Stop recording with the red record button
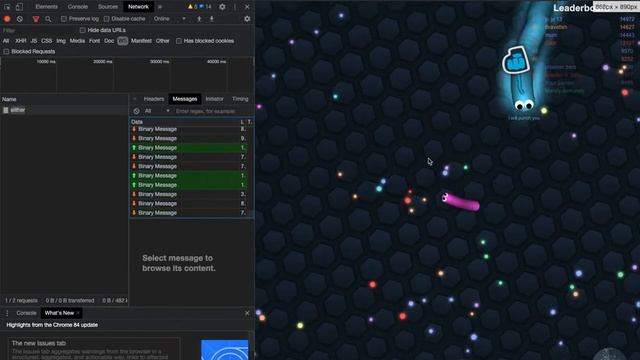640x360 pixels. tap(7, 19)
